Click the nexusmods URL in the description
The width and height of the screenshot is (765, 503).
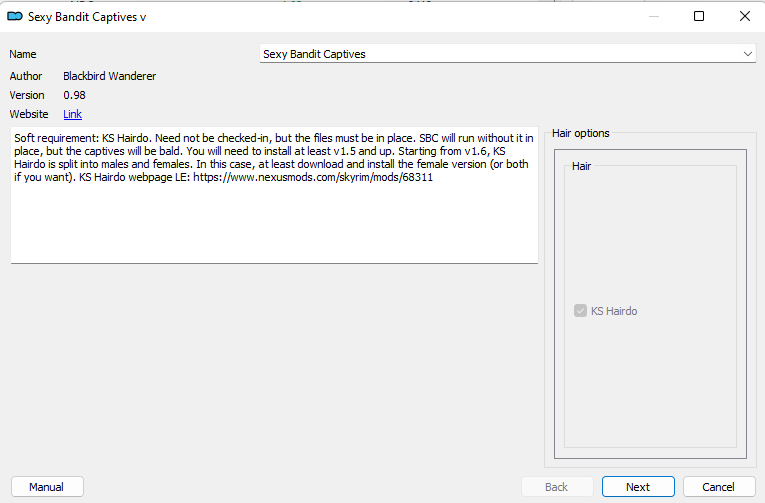tap(313, 177)
